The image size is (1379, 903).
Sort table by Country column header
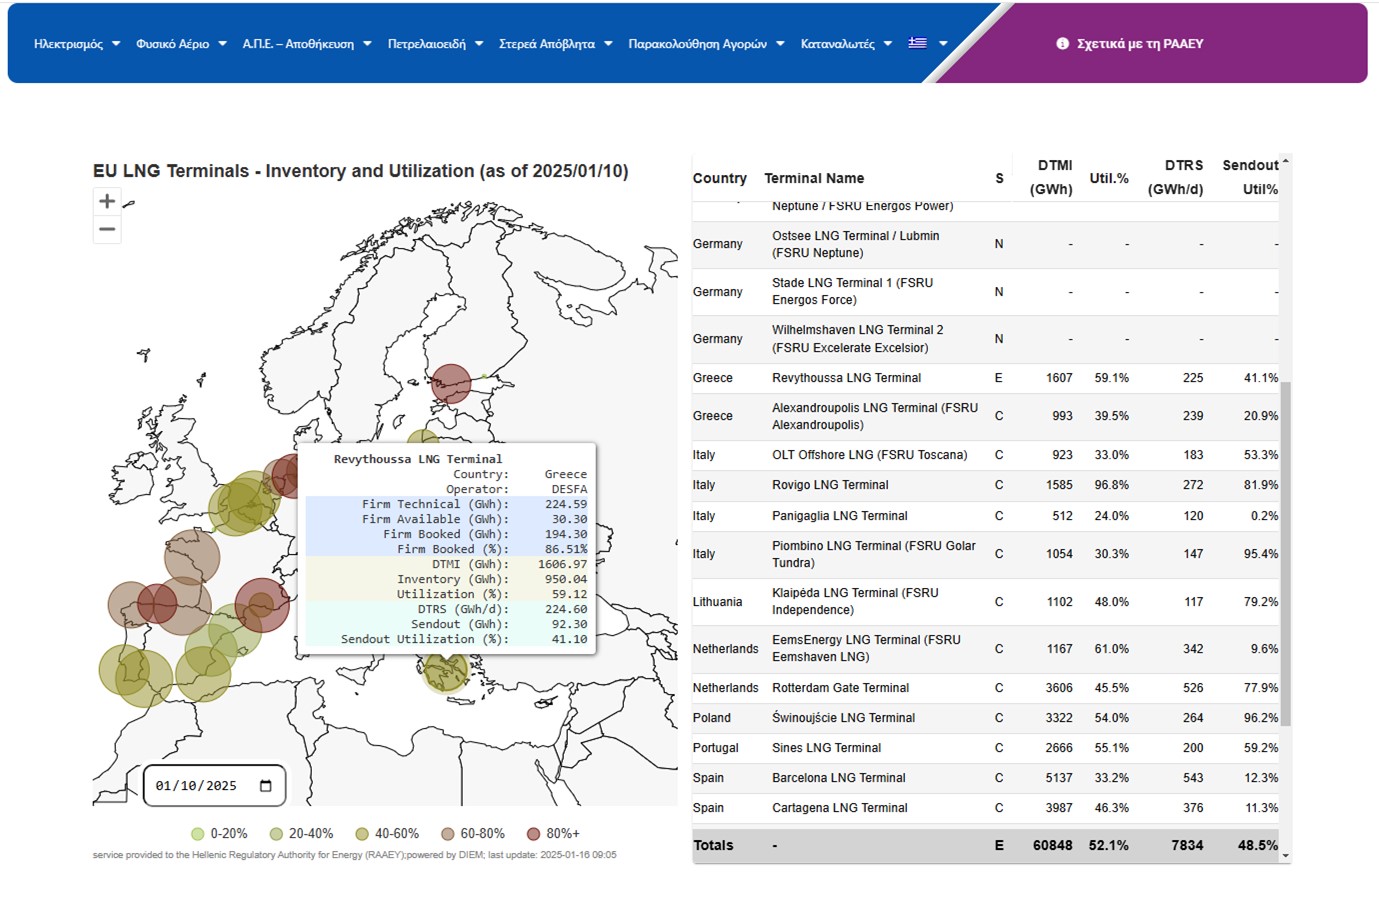point(720,178)
